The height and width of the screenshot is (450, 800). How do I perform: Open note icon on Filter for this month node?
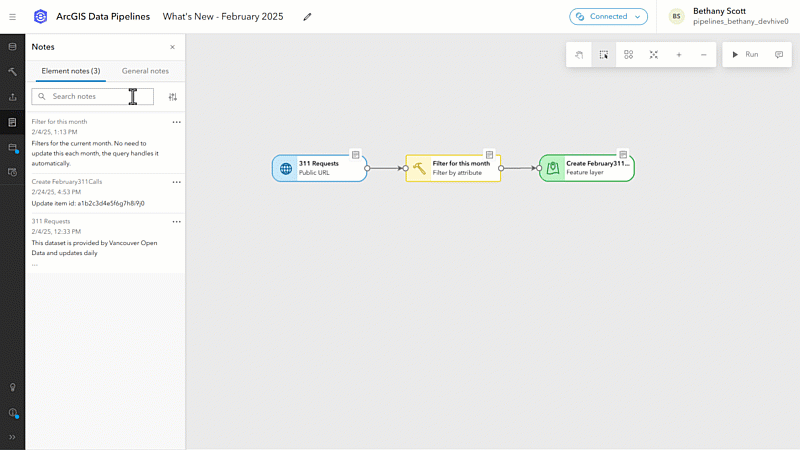coord(489,155)
